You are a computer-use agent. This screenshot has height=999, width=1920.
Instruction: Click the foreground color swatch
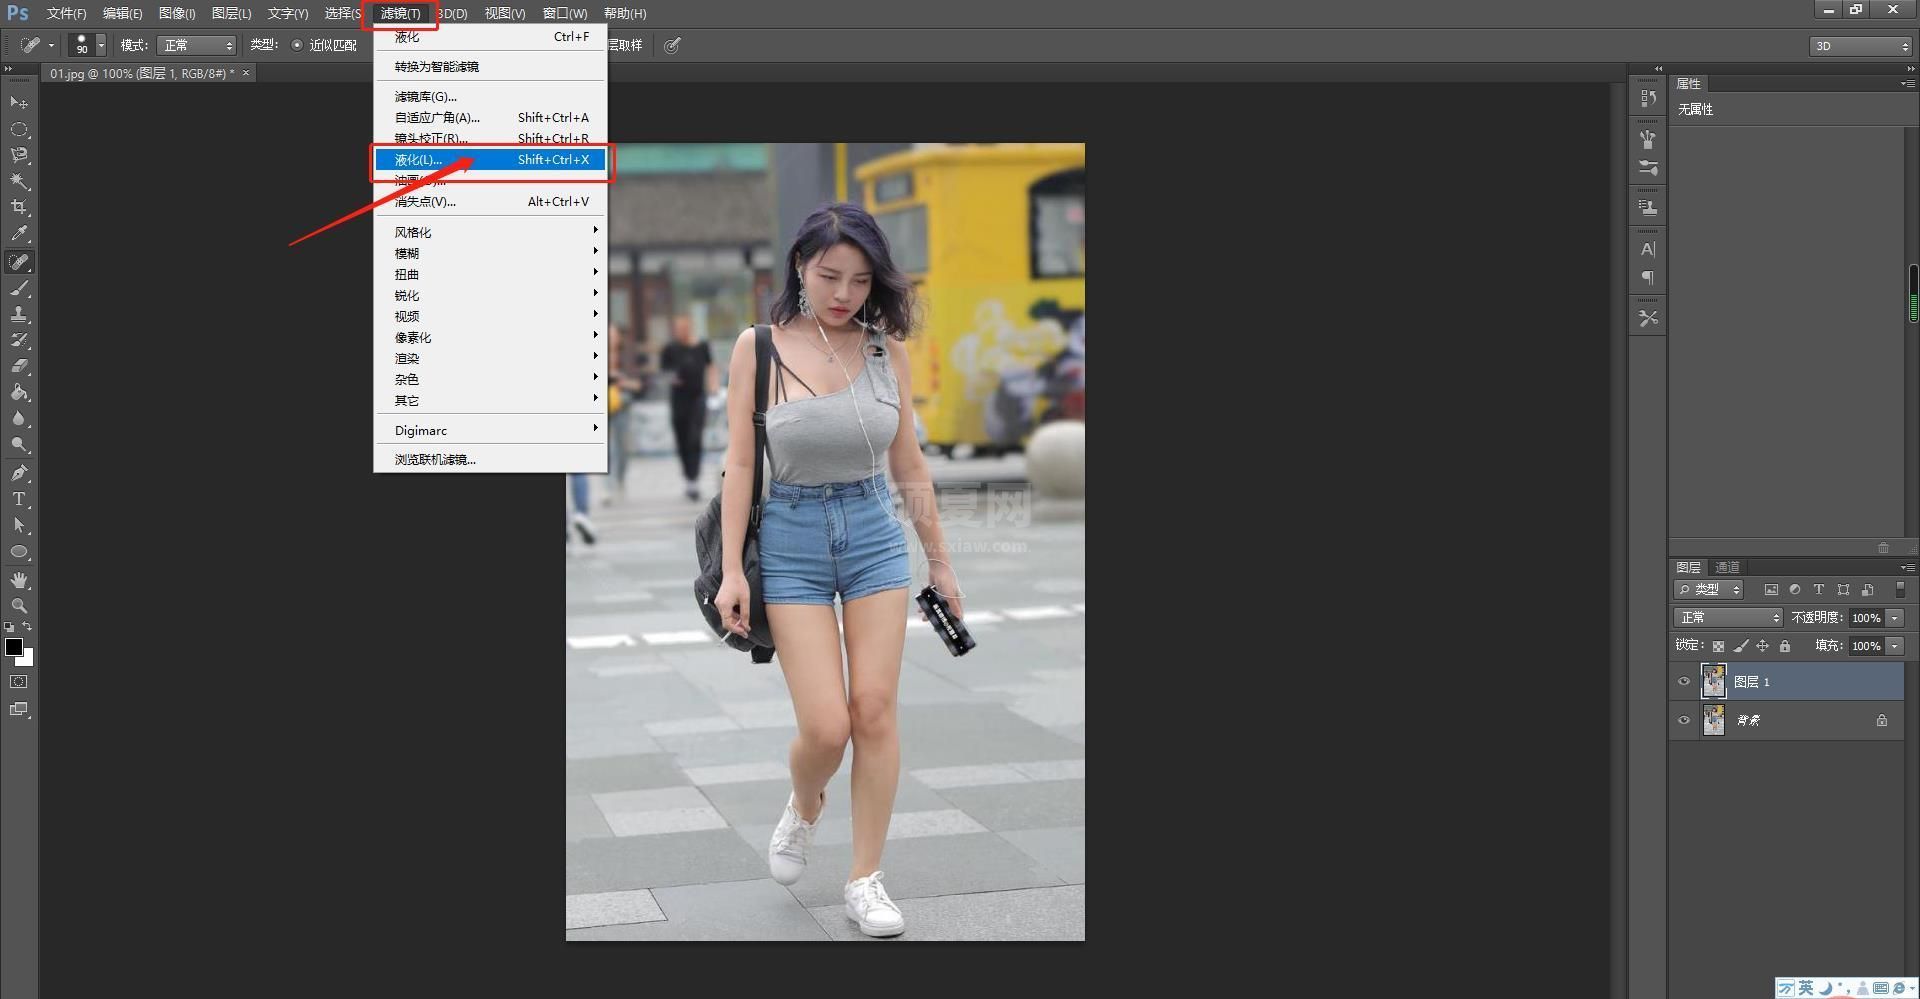tap(13, 646)
